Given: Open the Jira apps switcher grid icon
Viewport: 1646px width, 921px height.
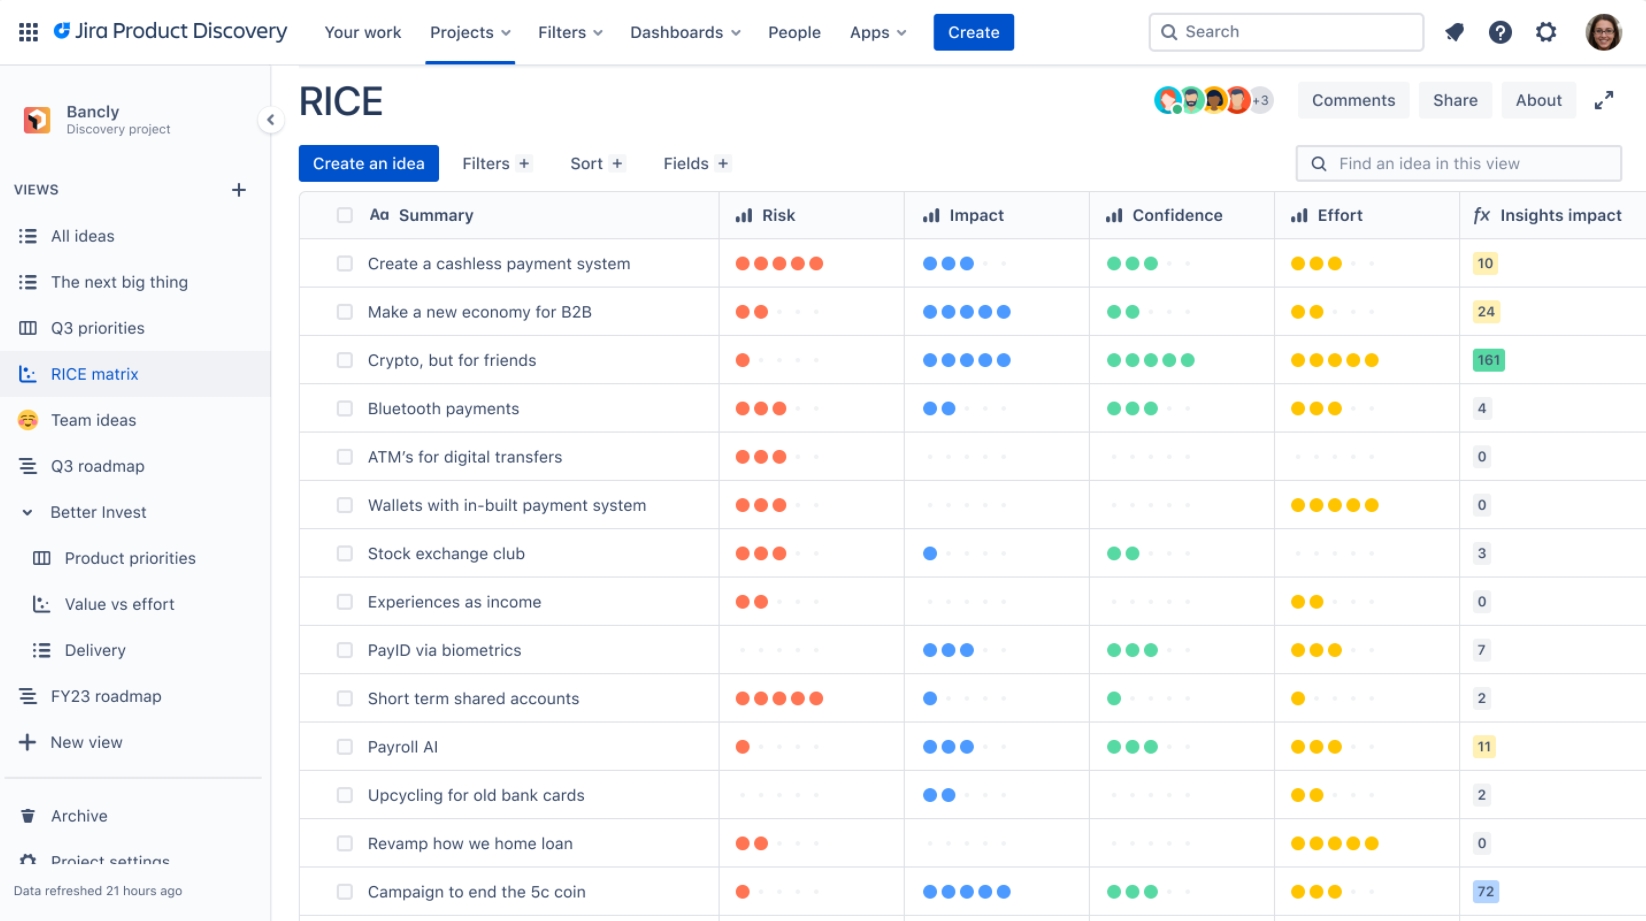Looking at the screenshot, I should tap(27, 31).
